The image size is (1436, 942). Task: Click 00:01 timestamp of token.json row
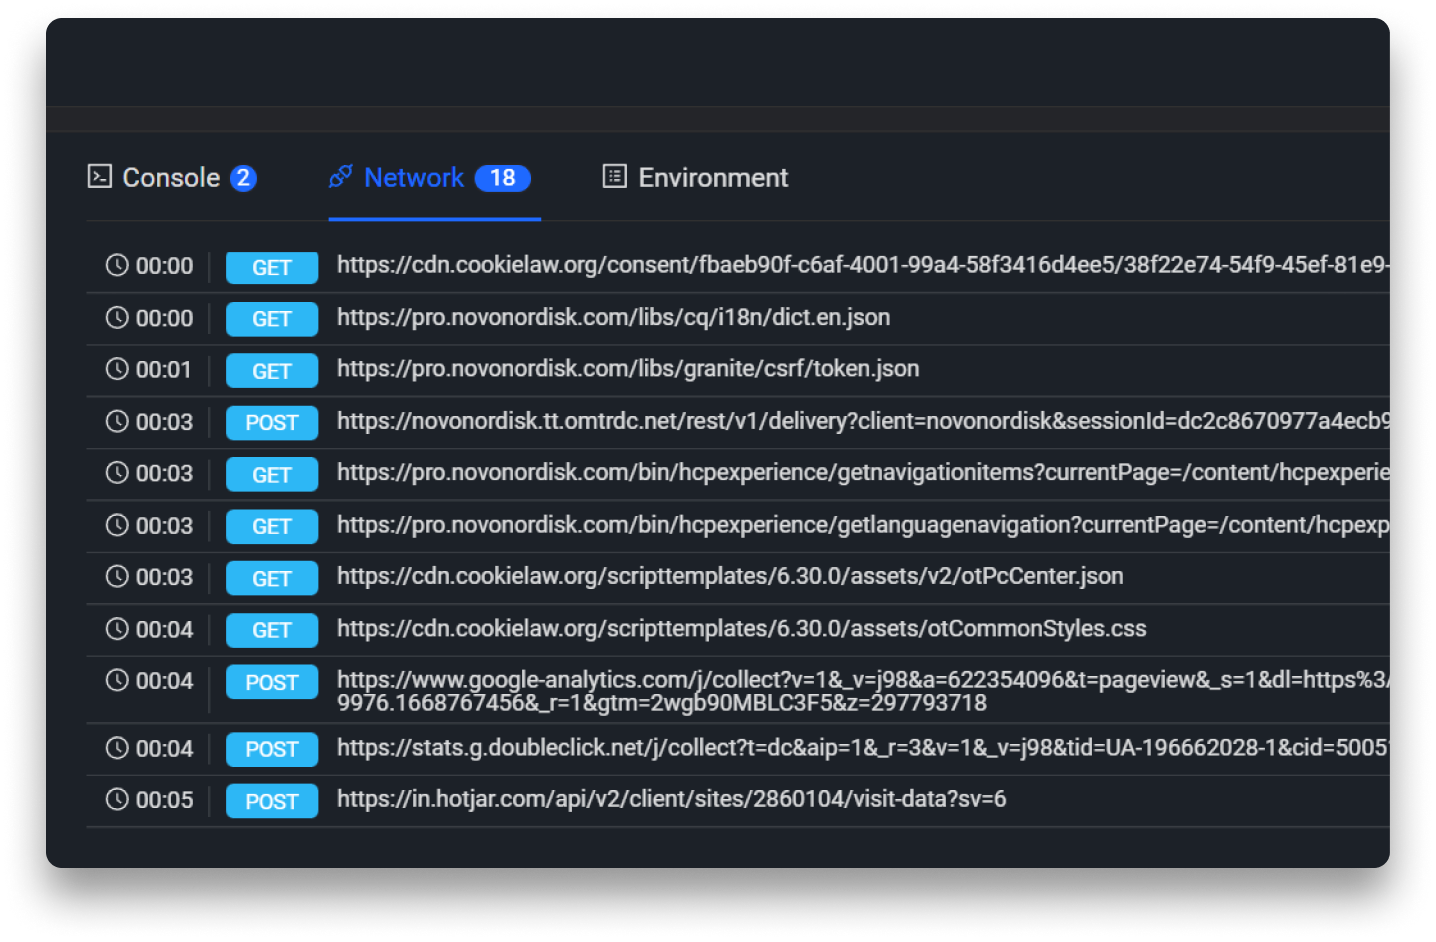[x=163, y=370]
